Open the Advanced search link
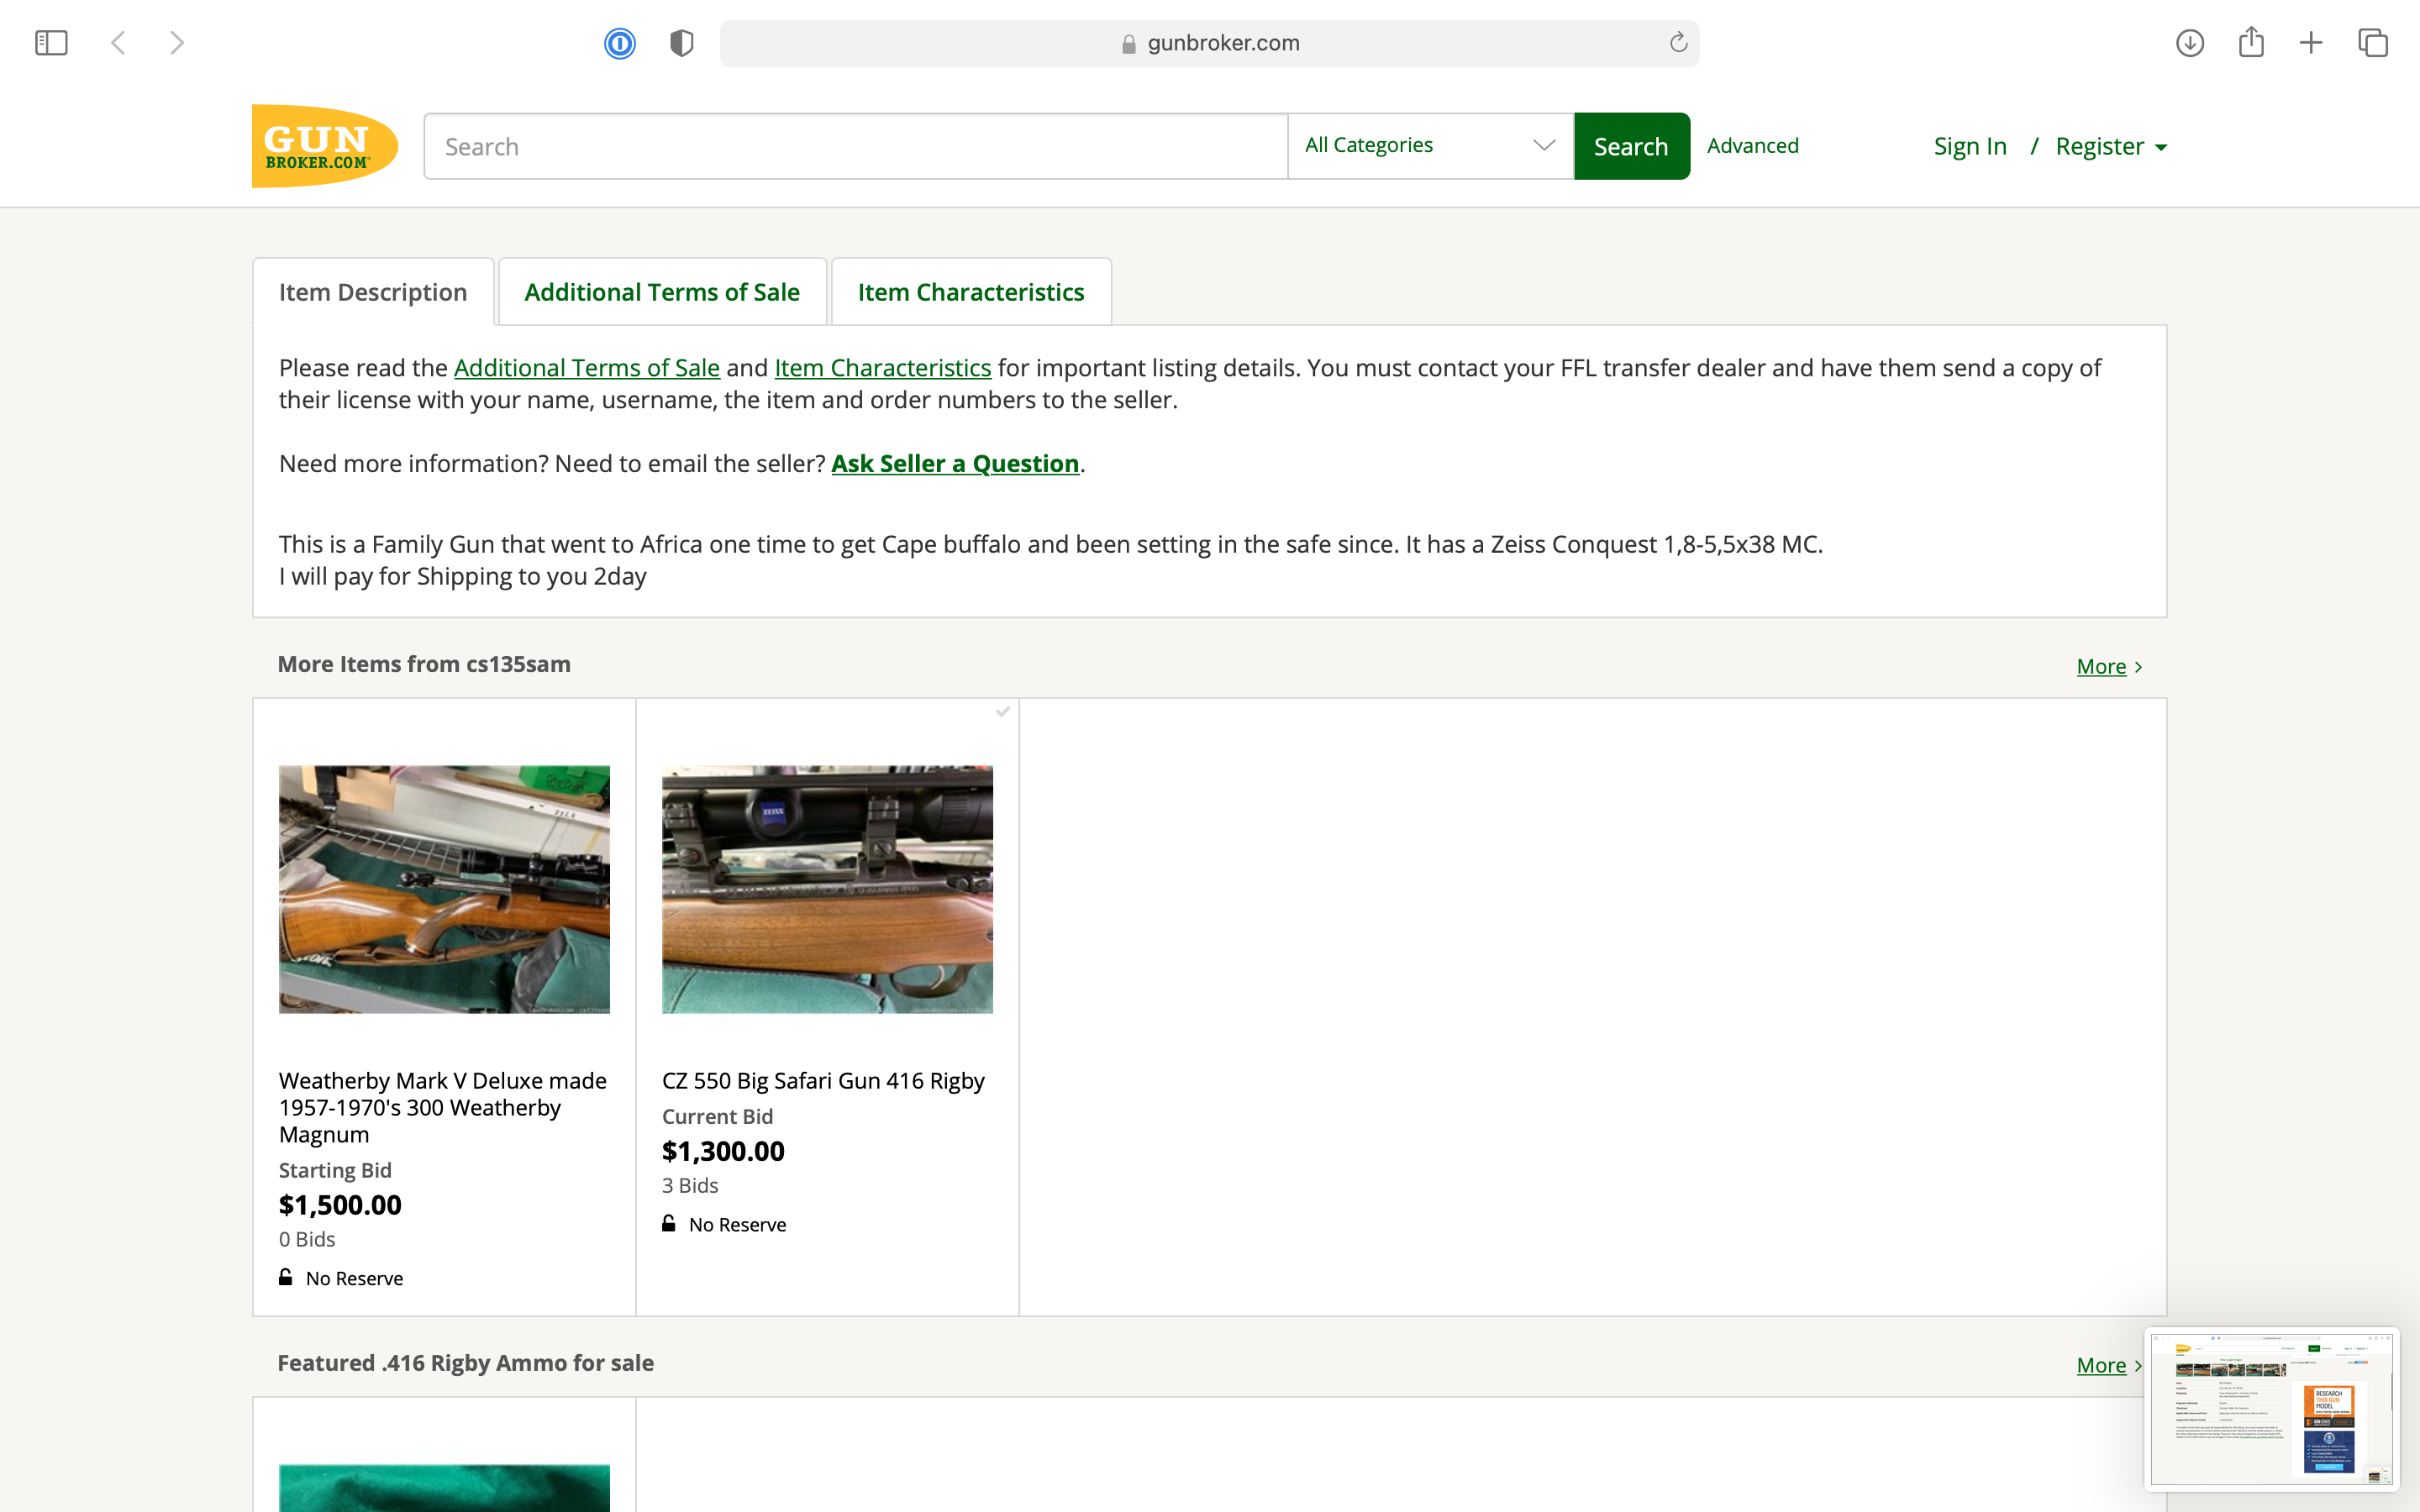2420x1512 pixels. tap(1752, 146)
